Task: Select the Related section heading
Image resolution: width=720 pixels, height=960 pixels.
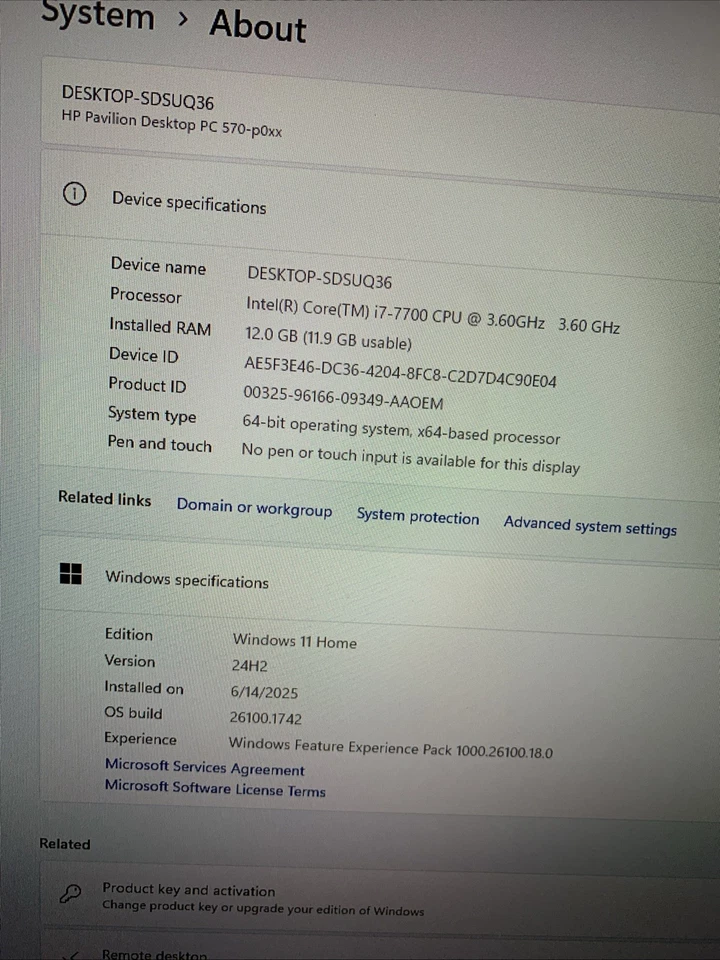Action: click(x=64, y=844)
